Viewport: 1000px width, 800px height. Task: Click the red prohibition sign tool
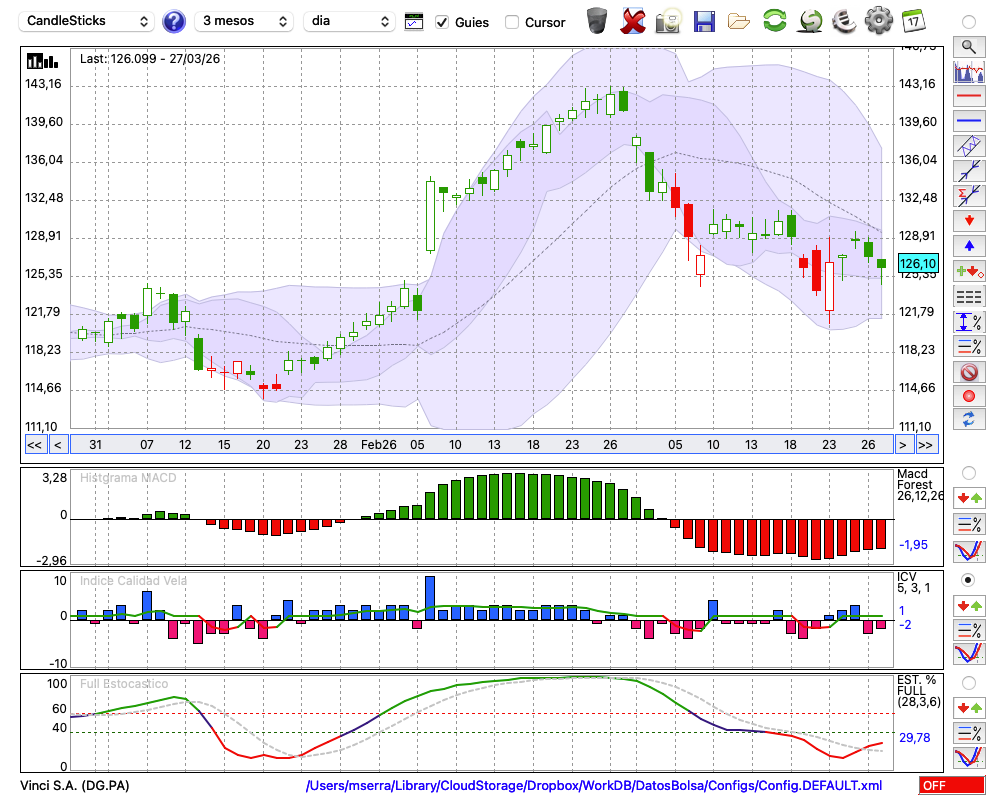[x=968, y=372]
